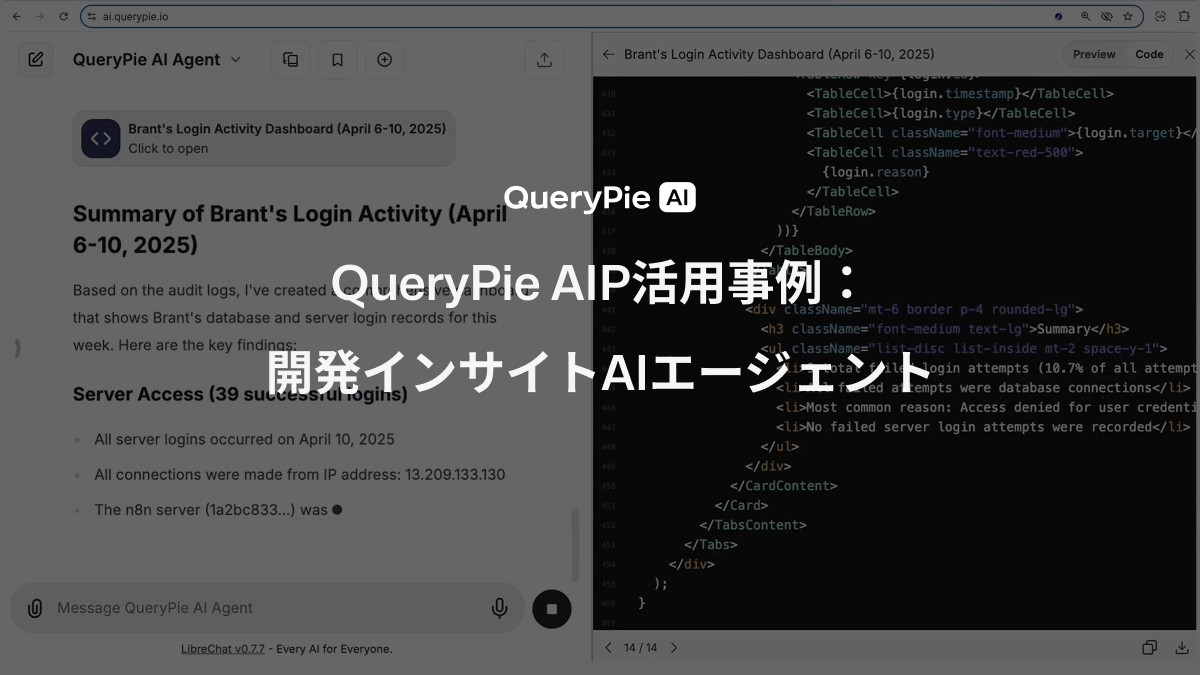Click the duplicate pages icon in chat header

coord(290,59)
